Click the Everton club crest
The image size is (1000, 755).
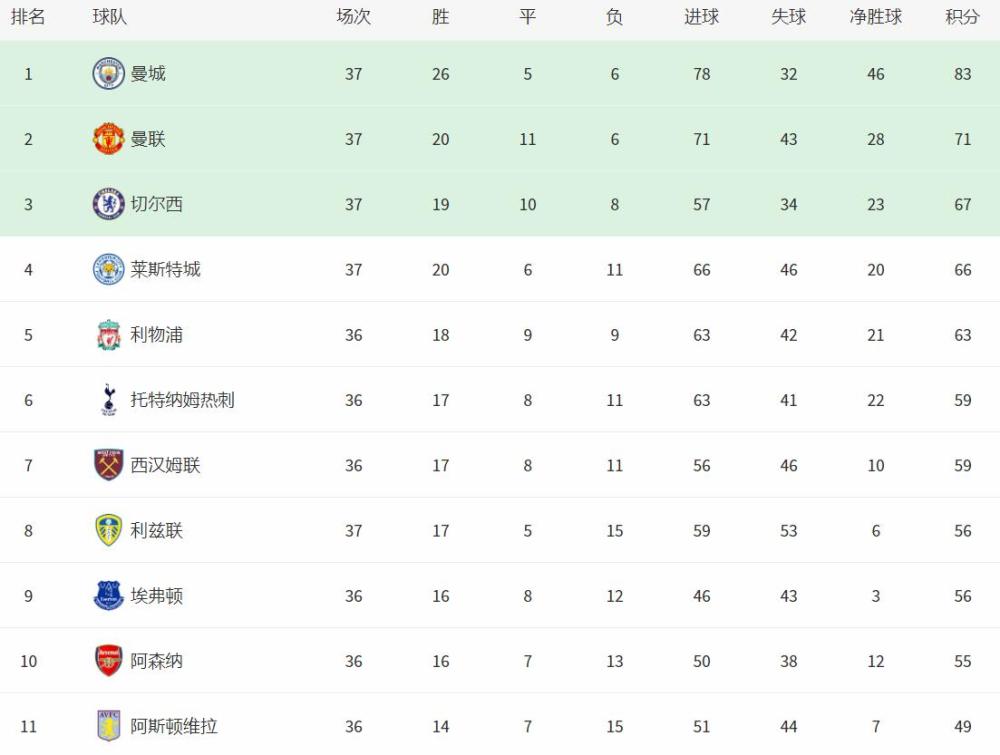(108, 596)
